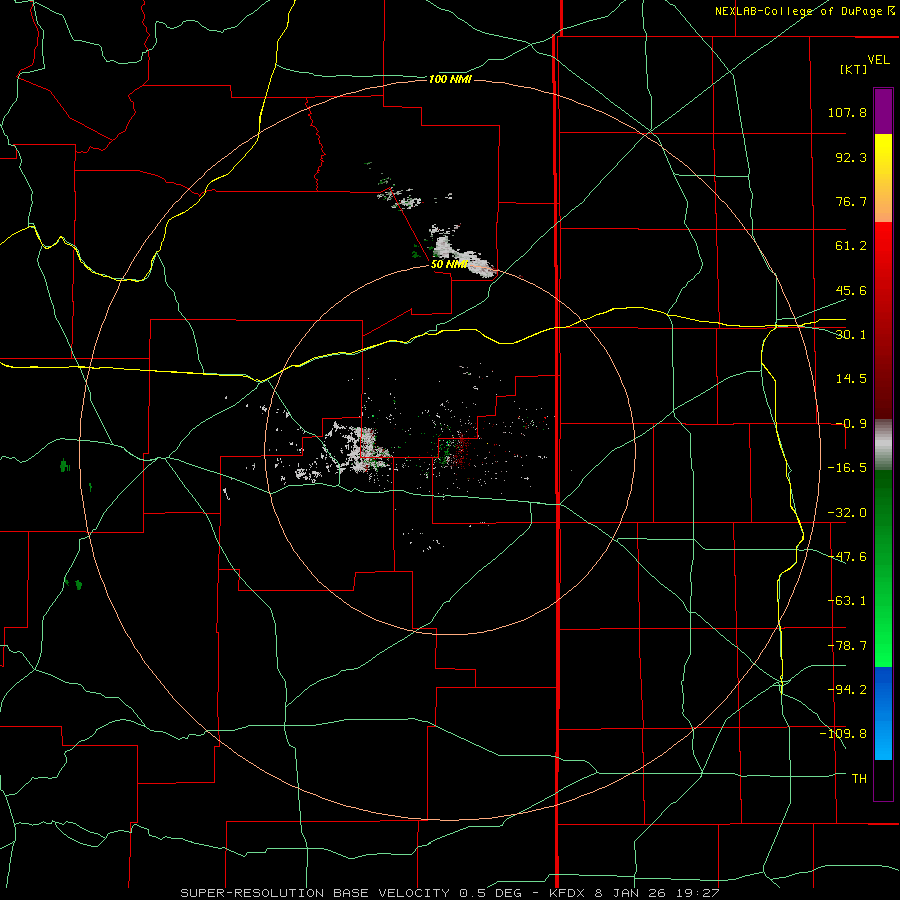Click the -47.6 velocity scale value
Image resolution: width=900 pixels, height=900 pixels.
[x=847, y=557]
